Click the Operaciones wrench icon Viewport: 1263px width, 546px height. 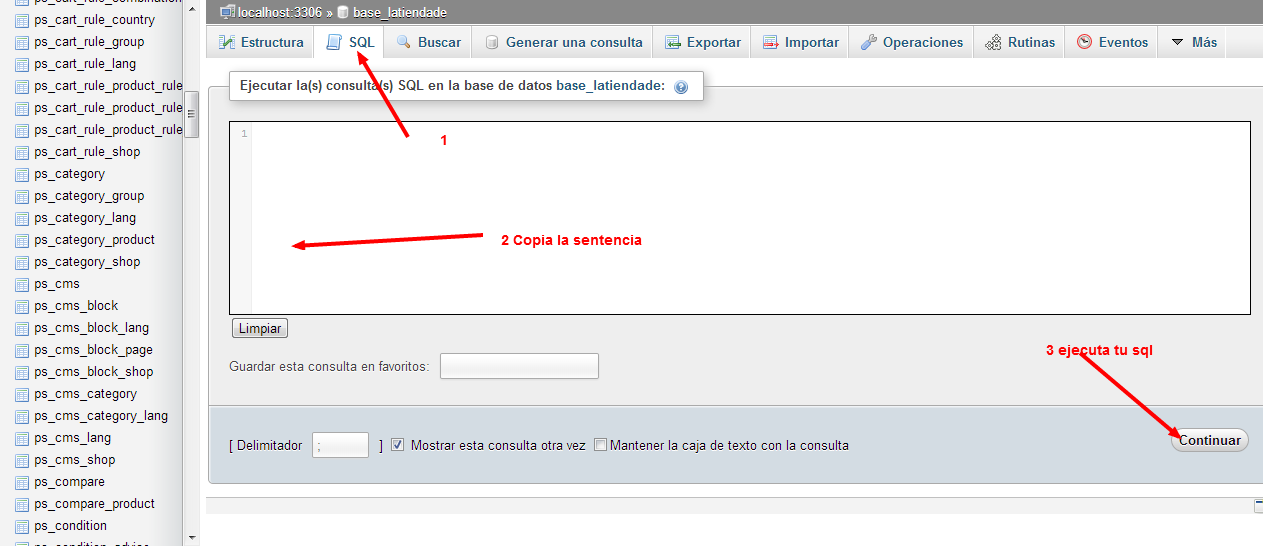click(869, 43)
